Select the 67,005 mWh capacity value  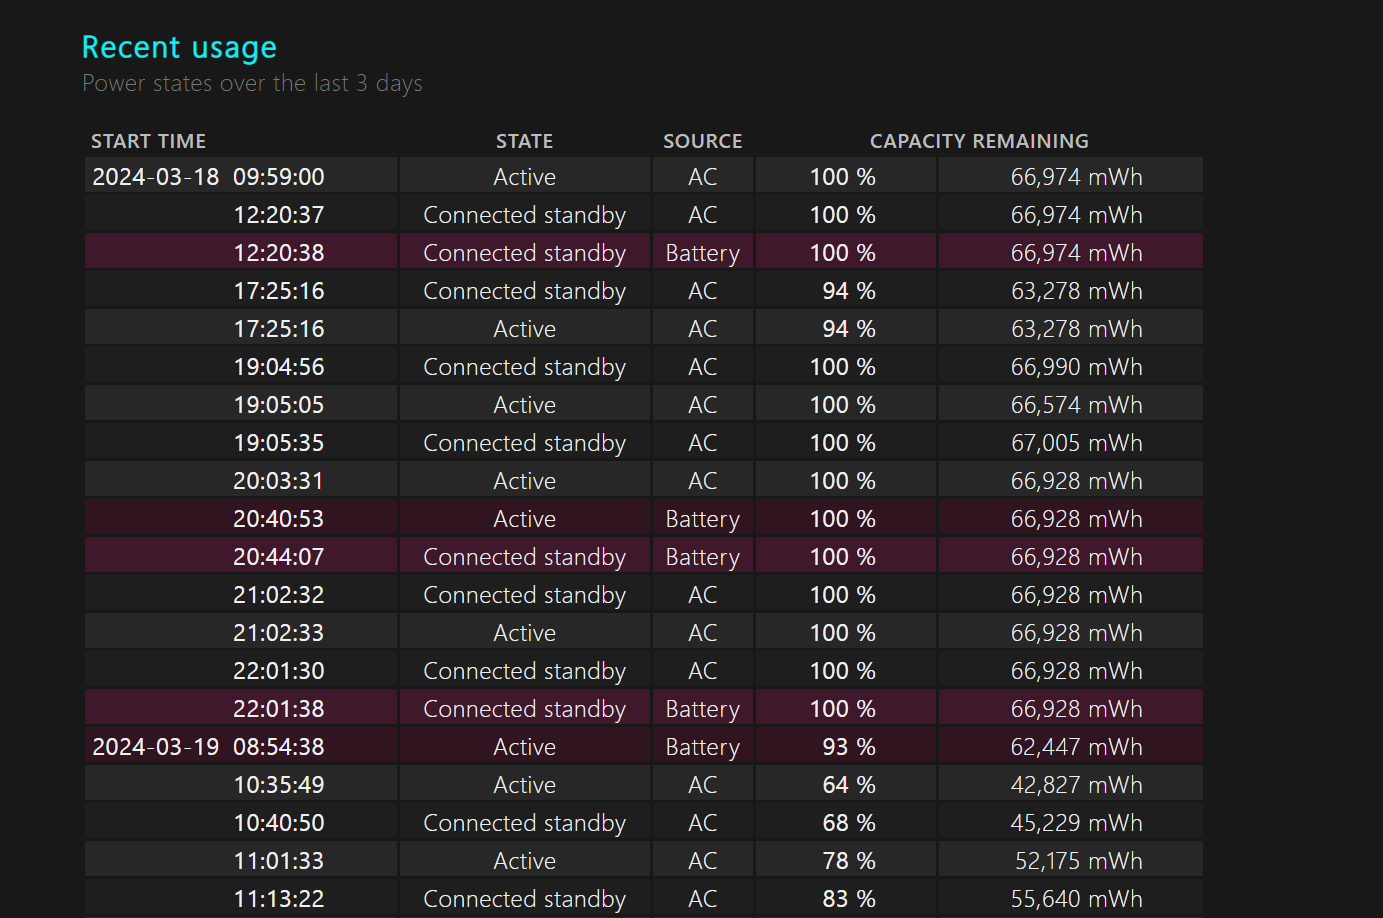tap(1076, 443)
